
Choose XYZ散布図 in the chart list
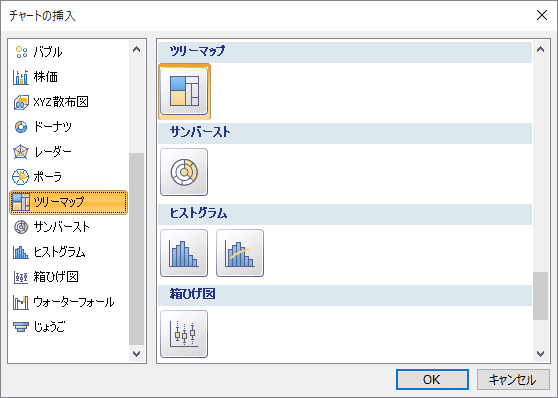(x=68, y=102)
